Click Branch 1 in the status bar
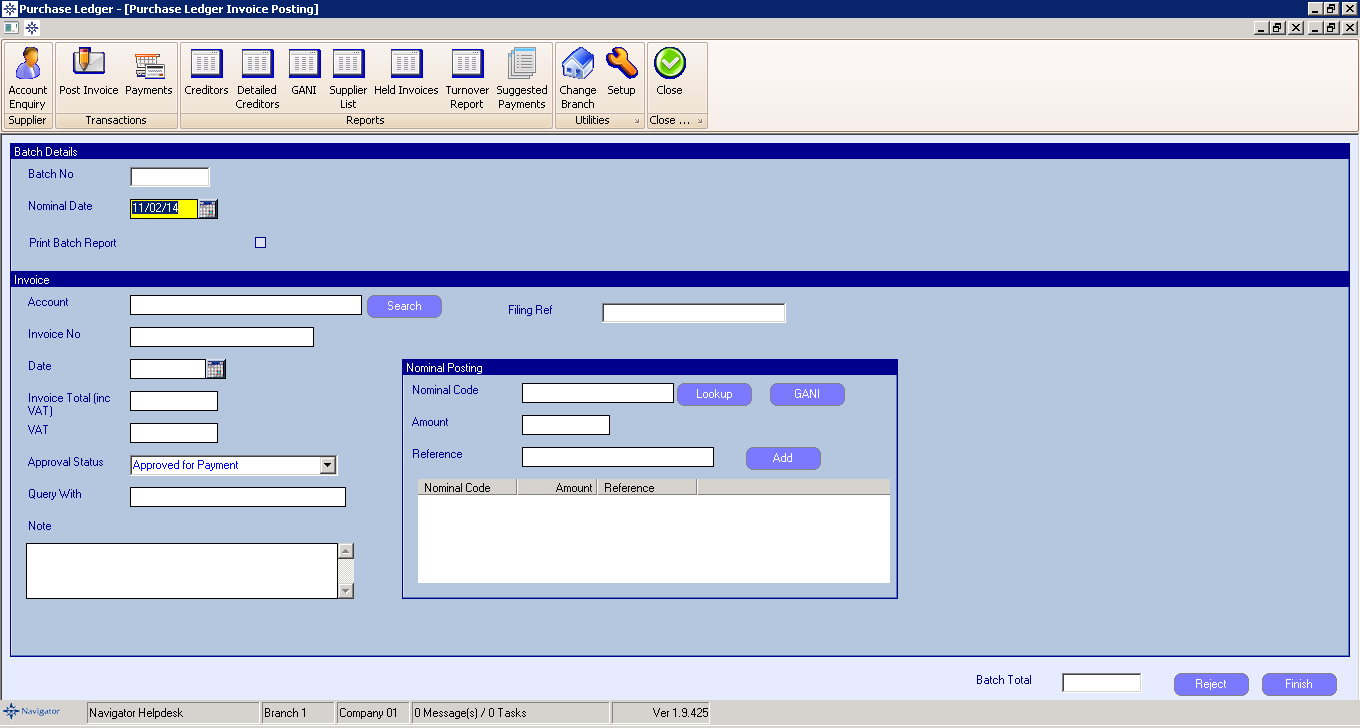1360x728 pixels. pos(298,713)
